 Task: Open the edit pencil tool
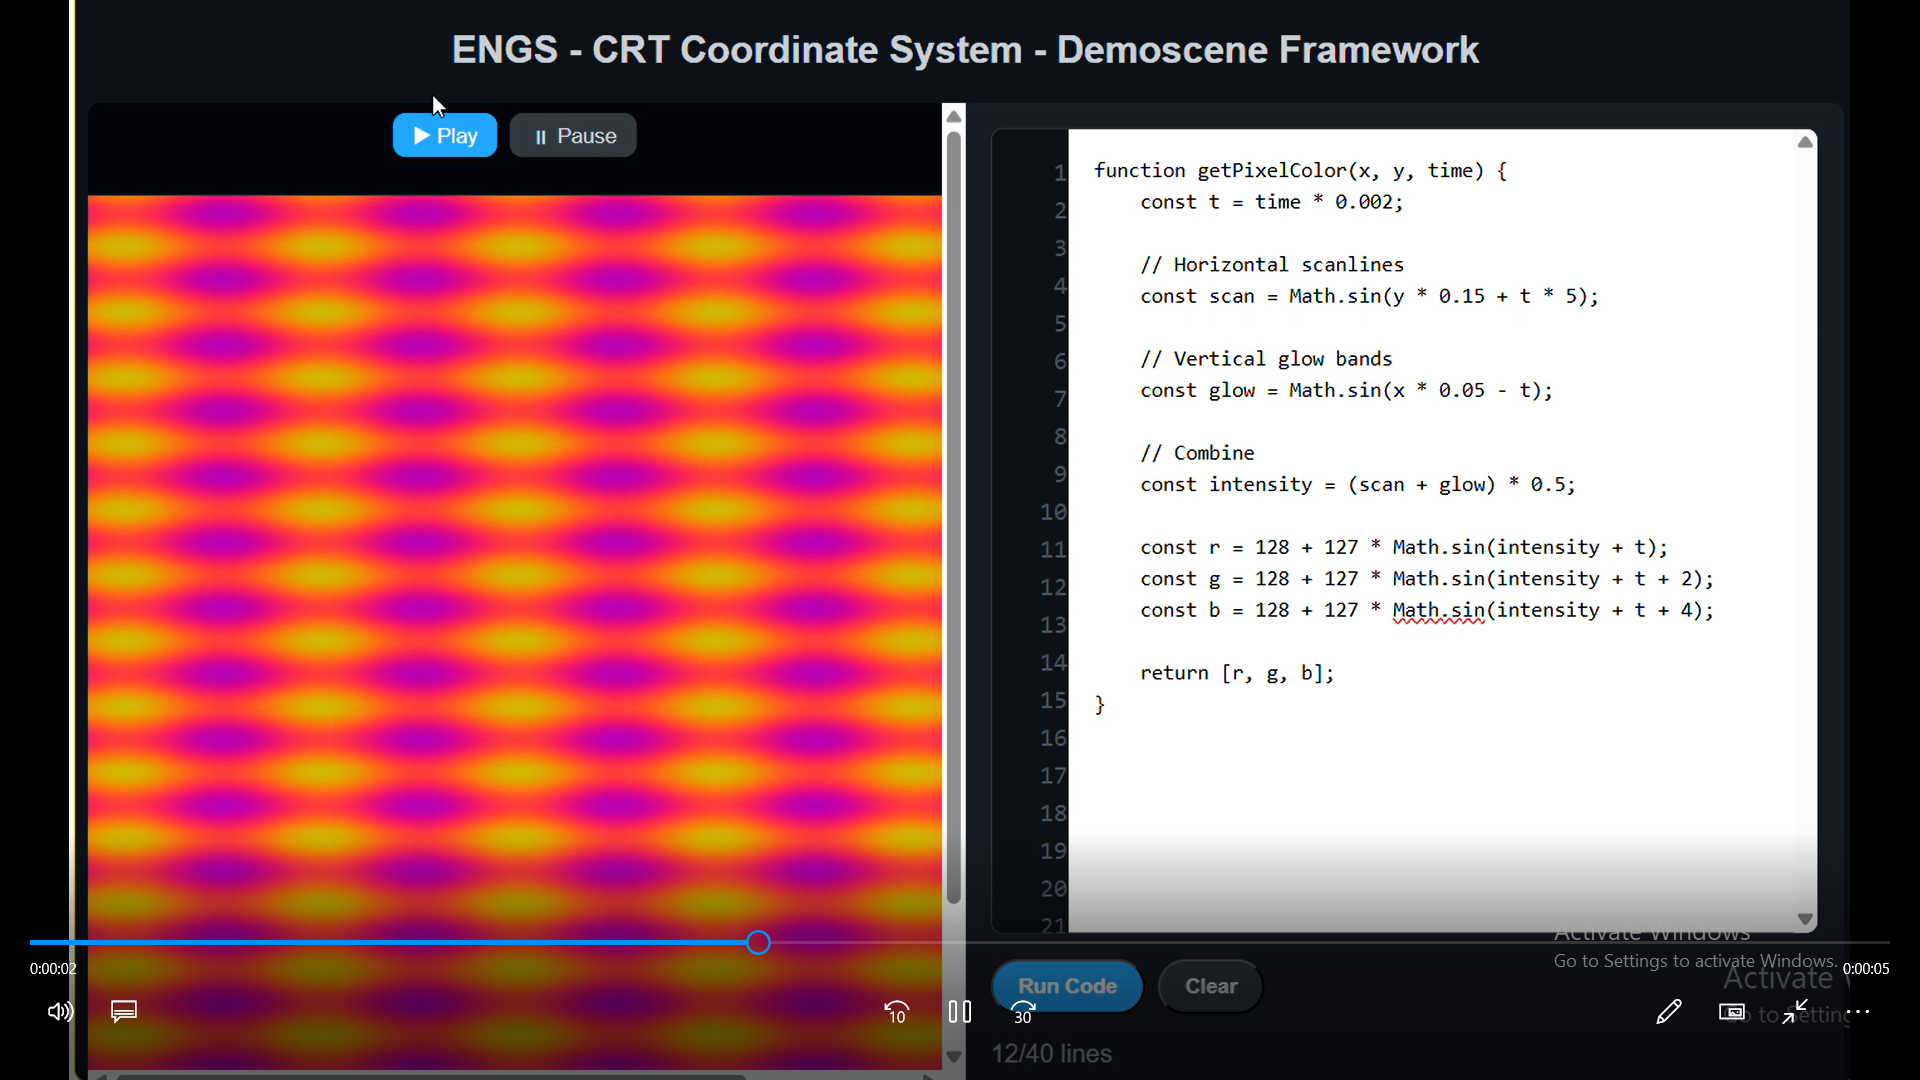[x=1669, y=1012]
